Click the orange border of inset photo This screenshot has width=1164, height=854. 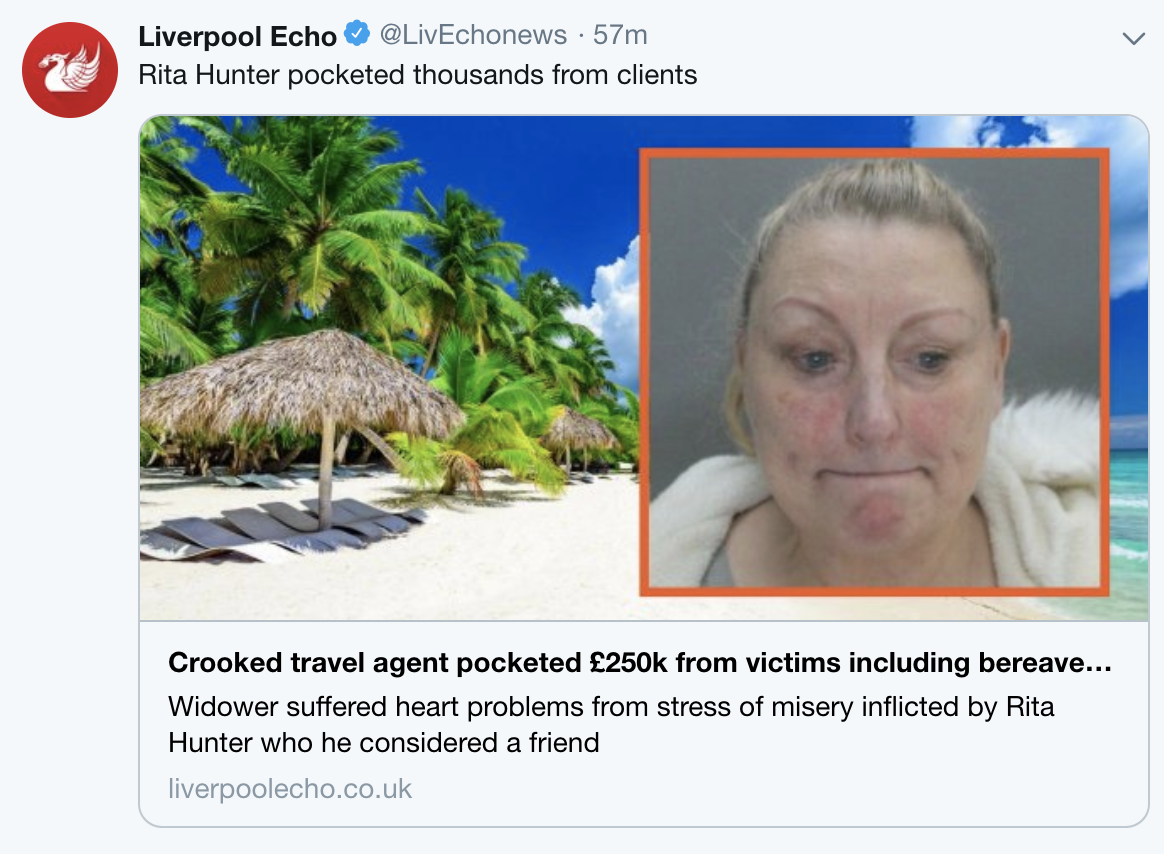coord(874,153)
